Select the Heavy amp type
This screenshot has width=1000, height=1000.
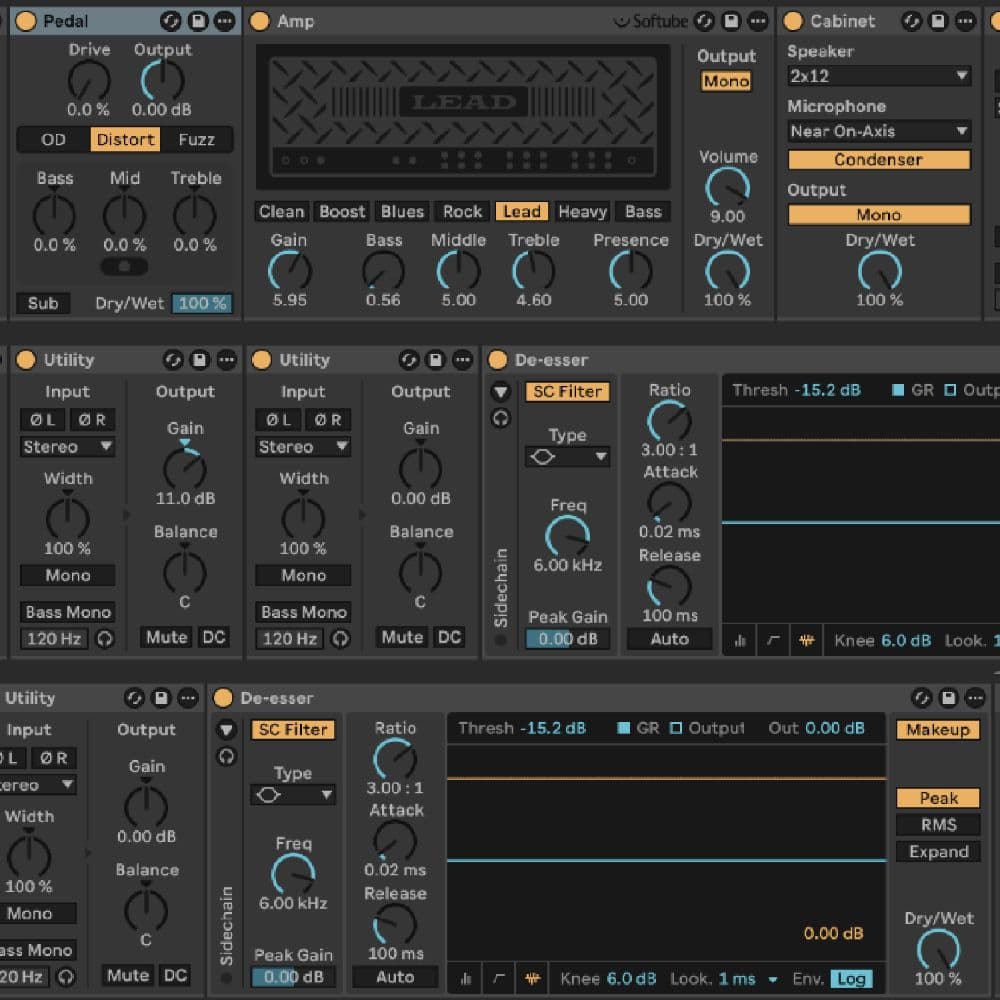(x=582, y=212)
